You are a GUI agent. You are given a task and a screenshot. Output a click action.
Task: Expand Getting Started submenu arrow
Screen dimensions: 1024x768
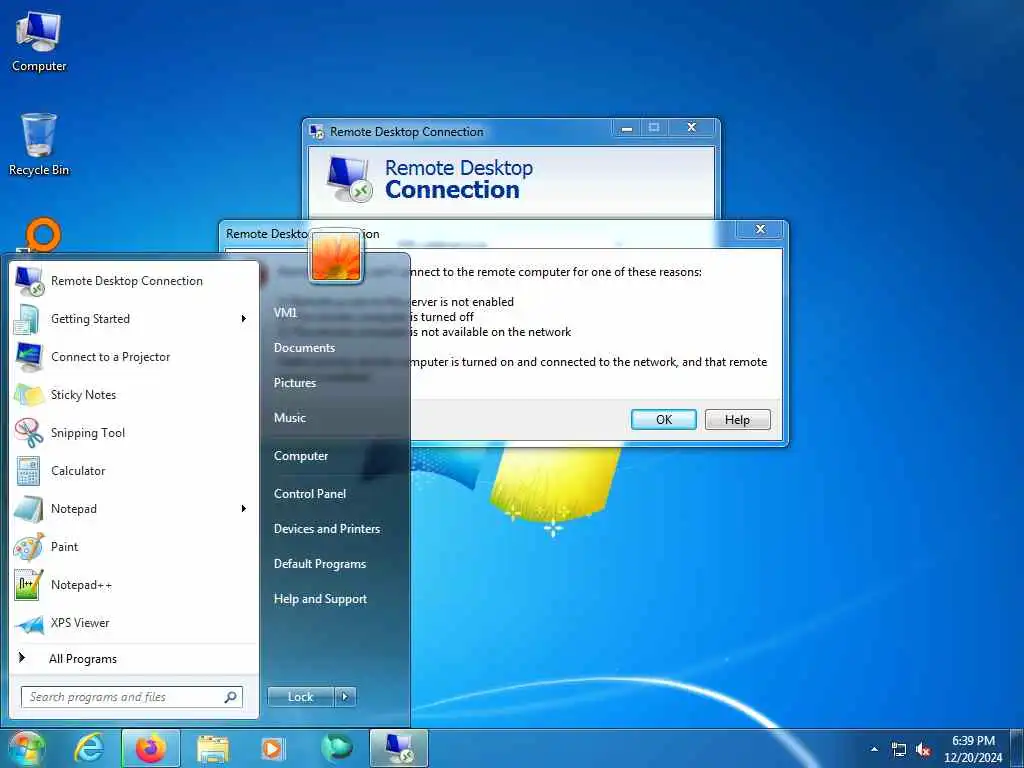pyautogui.click(x=244, y=319)
